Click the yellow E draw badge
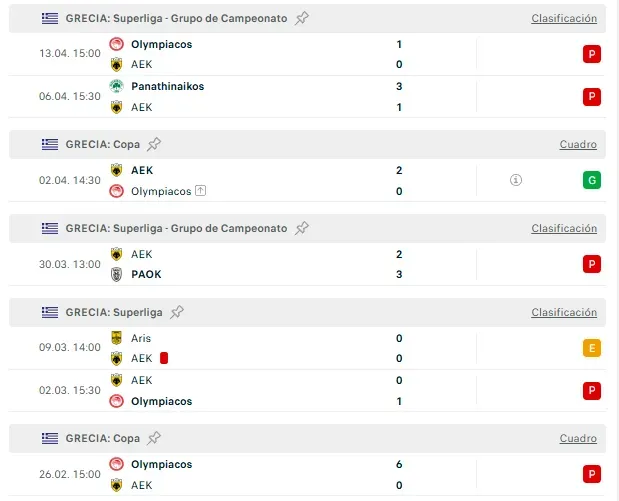Viewport: 619px width, 501px height. tap(592, 348)
